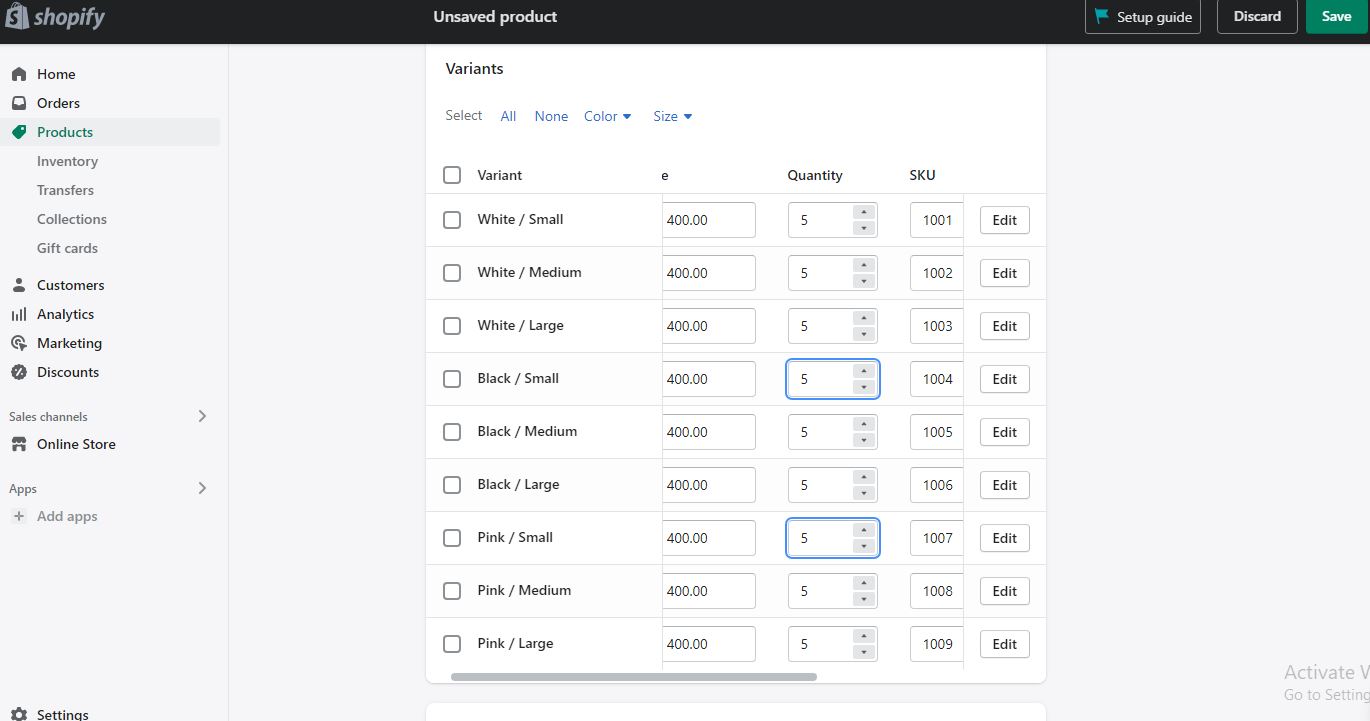Viewport: 1370px width, 721px height.
Task: Go to Collections in the sidebar
Action: click(72, 219)
